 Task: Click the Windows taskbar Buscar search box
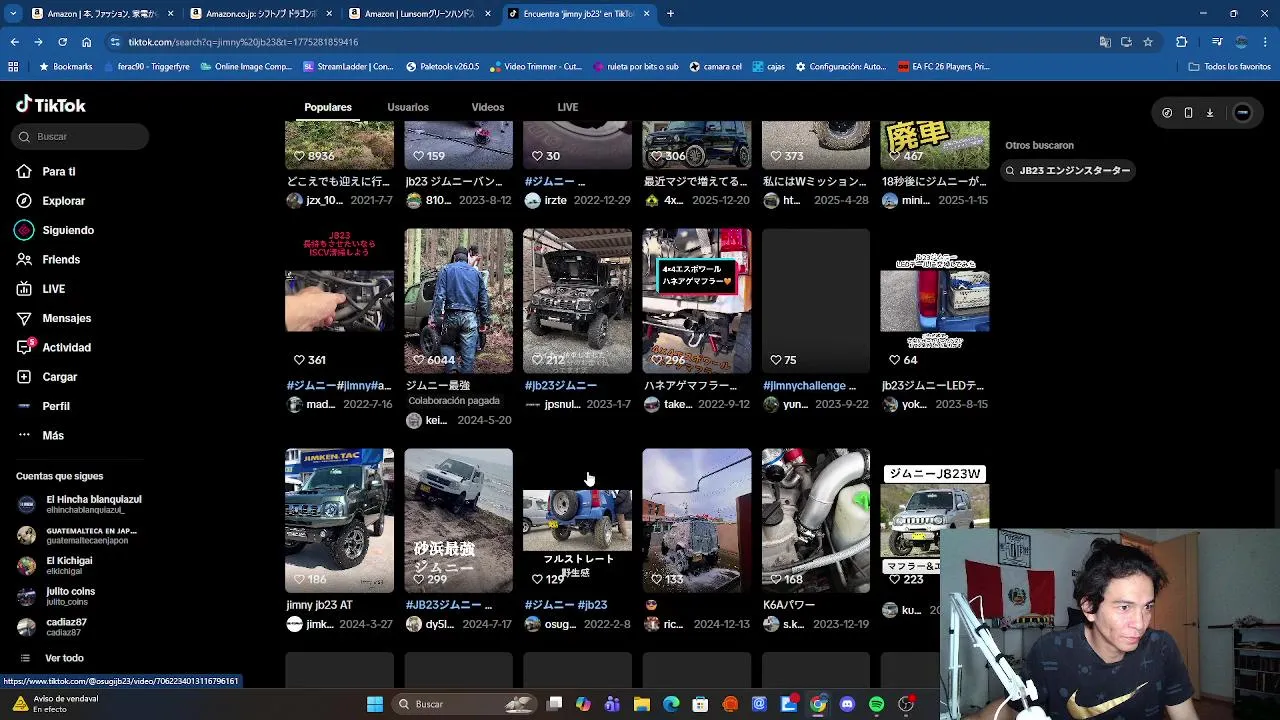click(x=463, y=704)
